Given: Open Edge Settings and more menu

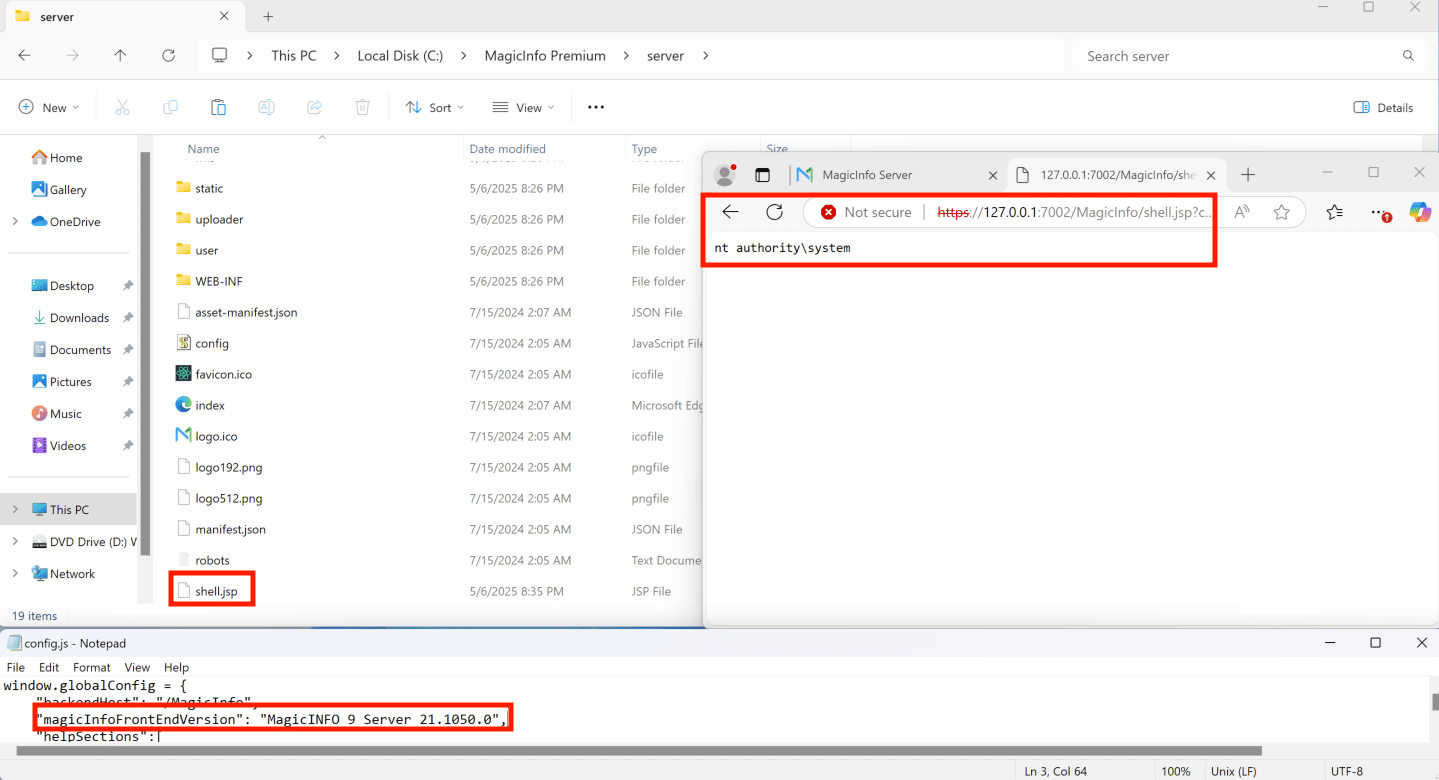Looking at the screenshot, I should pos(1380,213).
